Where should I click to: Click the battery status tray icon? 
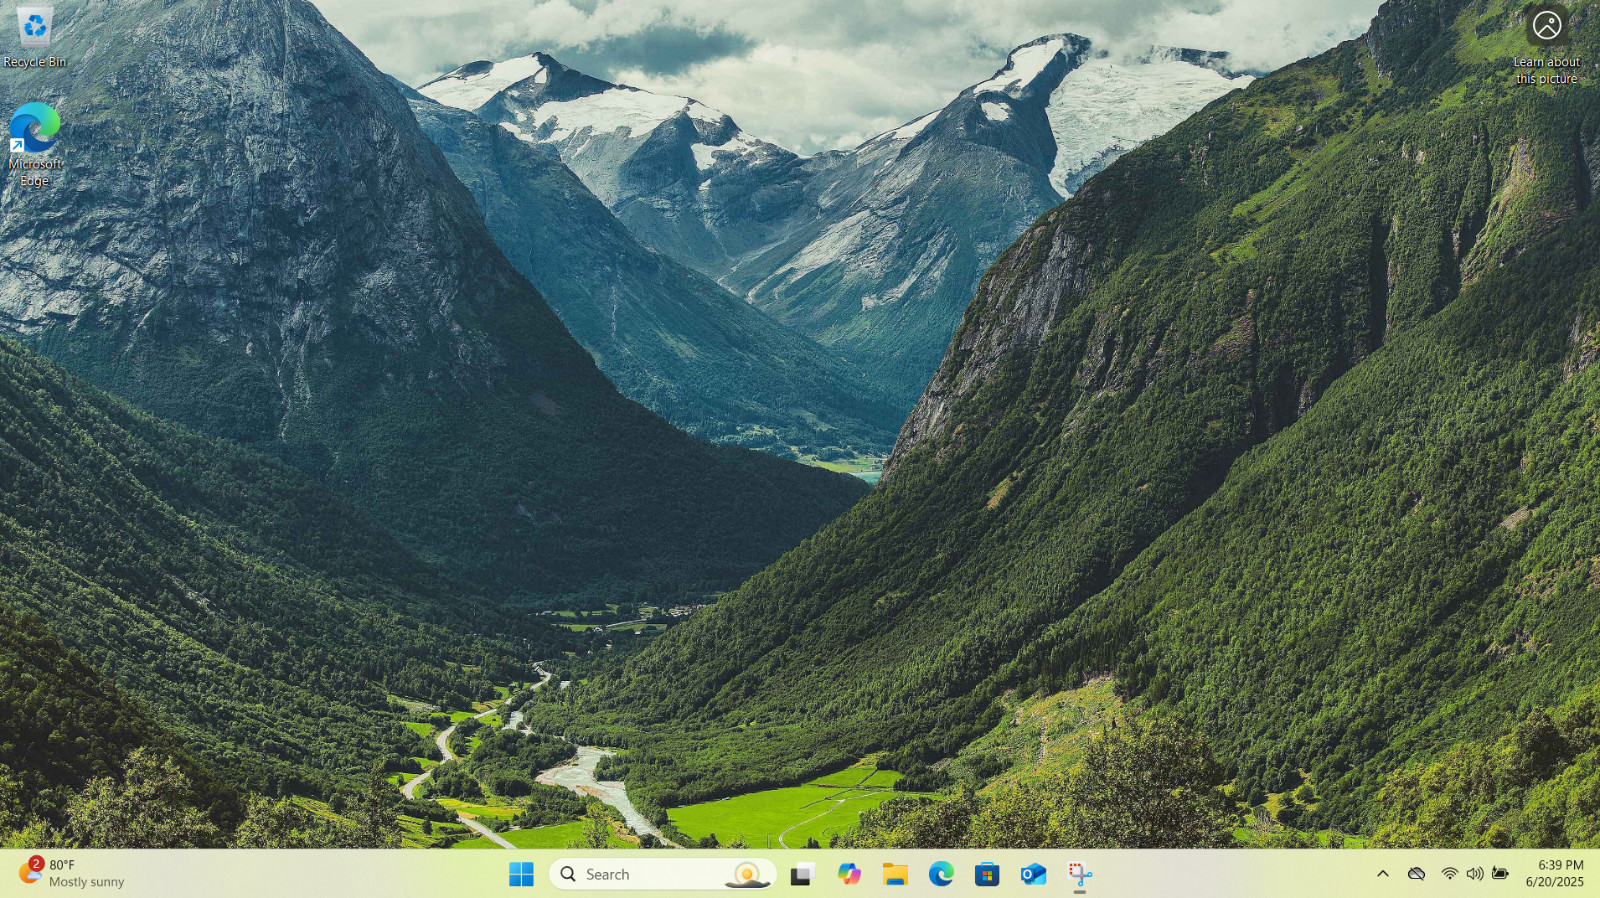(1500, 874)
